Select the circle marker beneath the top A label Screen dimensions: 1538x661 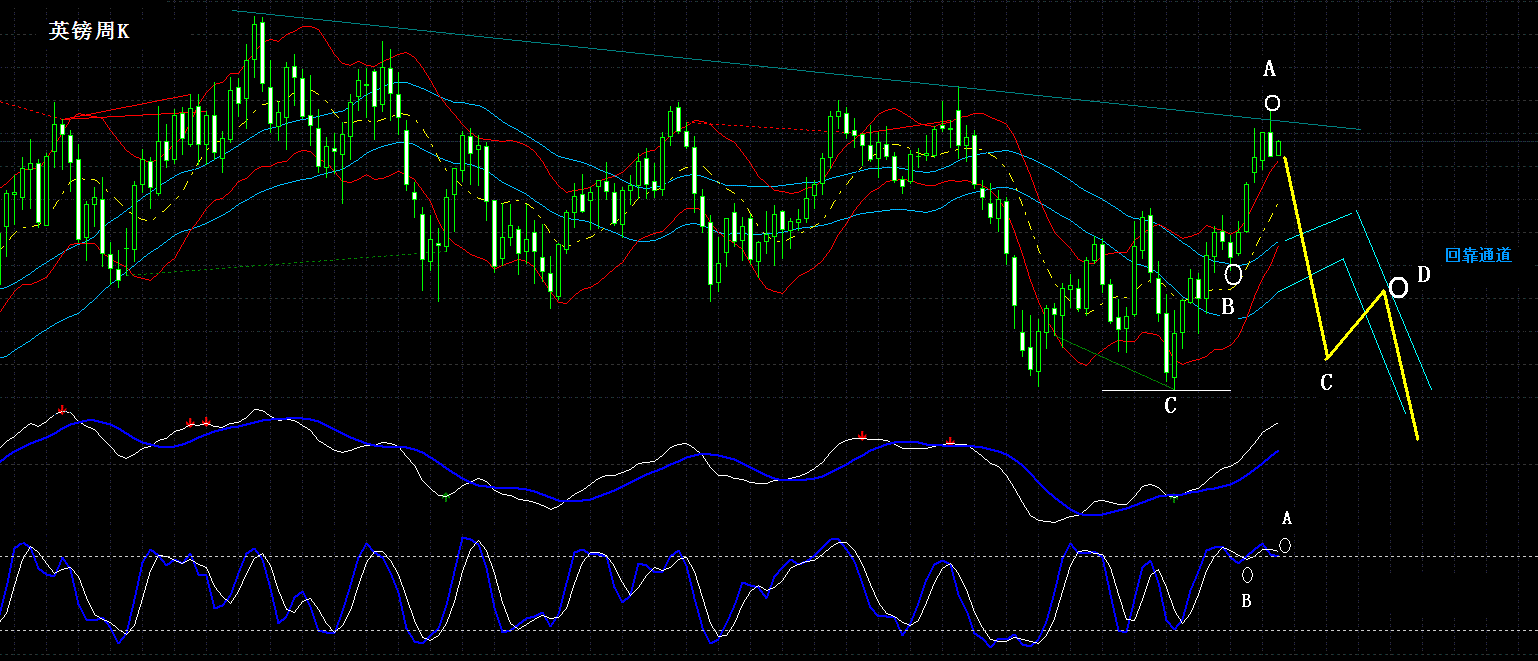pos(1272,102)
